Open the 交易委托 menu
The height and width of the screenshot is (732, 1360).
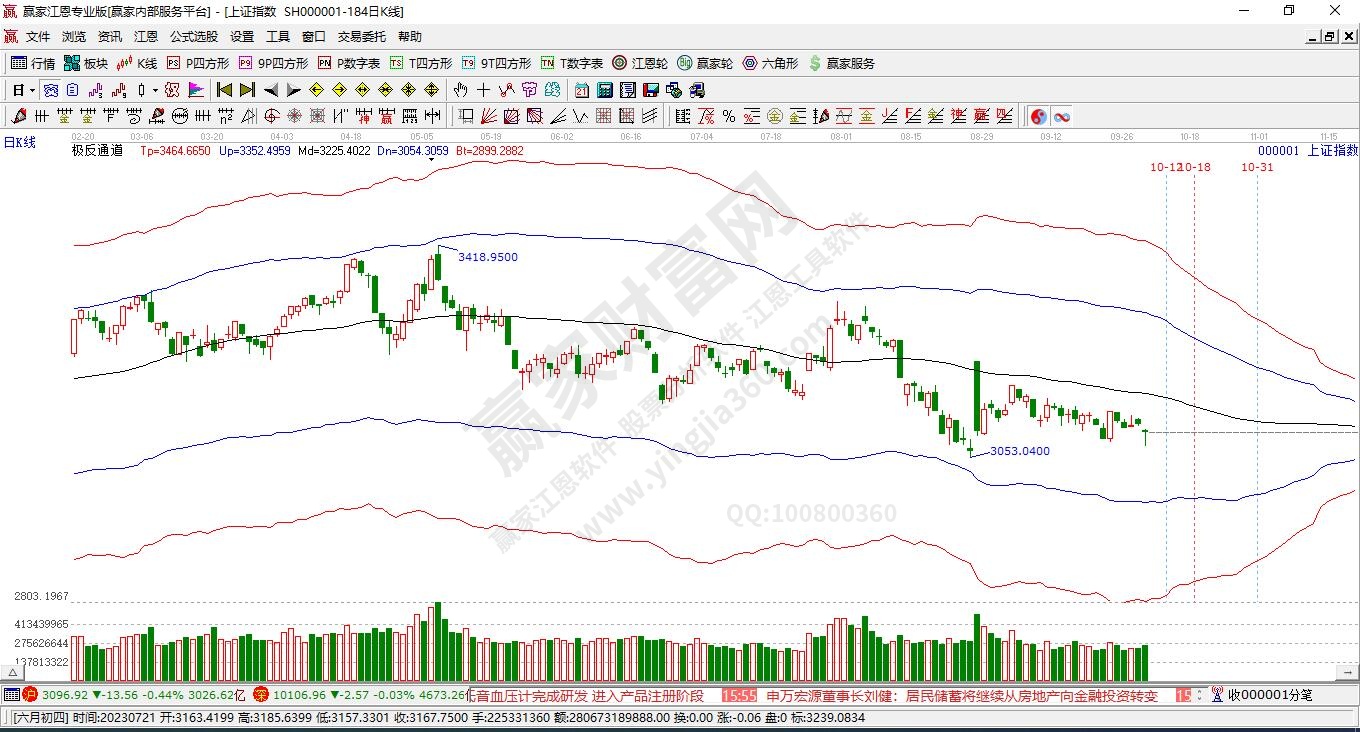click(x=361, y=37)
